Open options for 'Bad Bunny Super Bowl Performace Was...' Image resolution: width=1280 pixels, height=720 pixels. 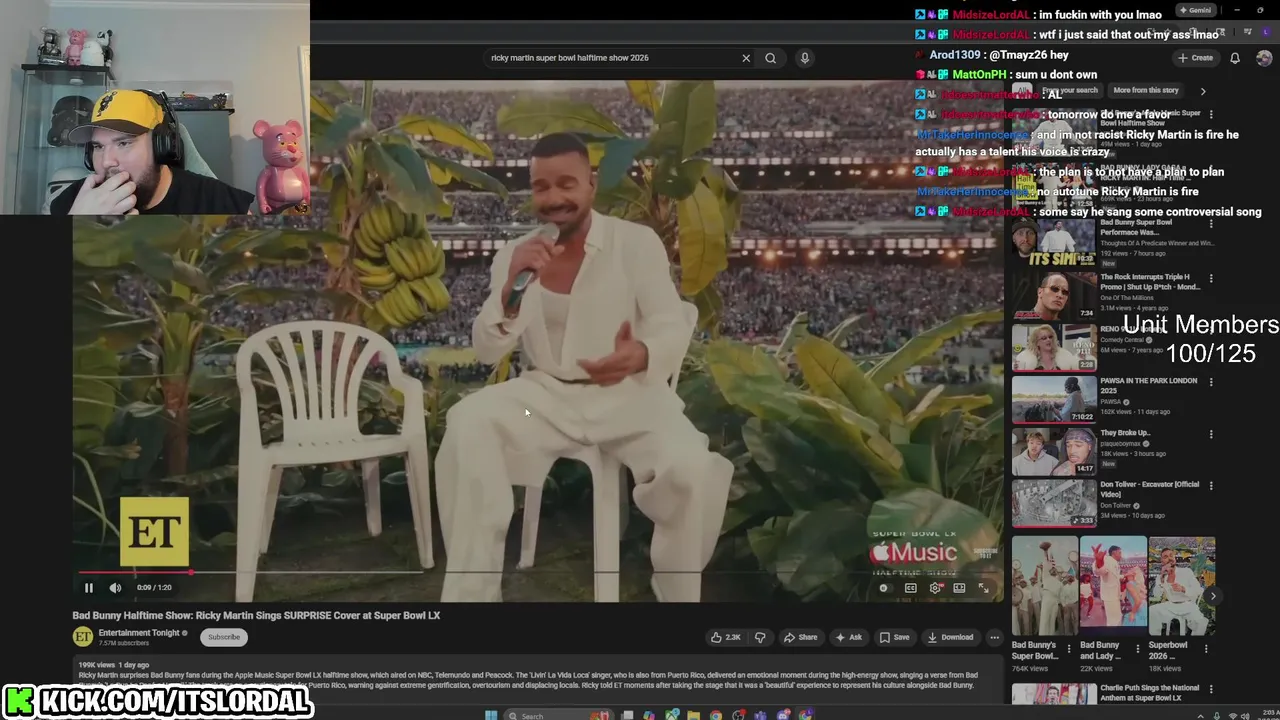coord(1211,224)
